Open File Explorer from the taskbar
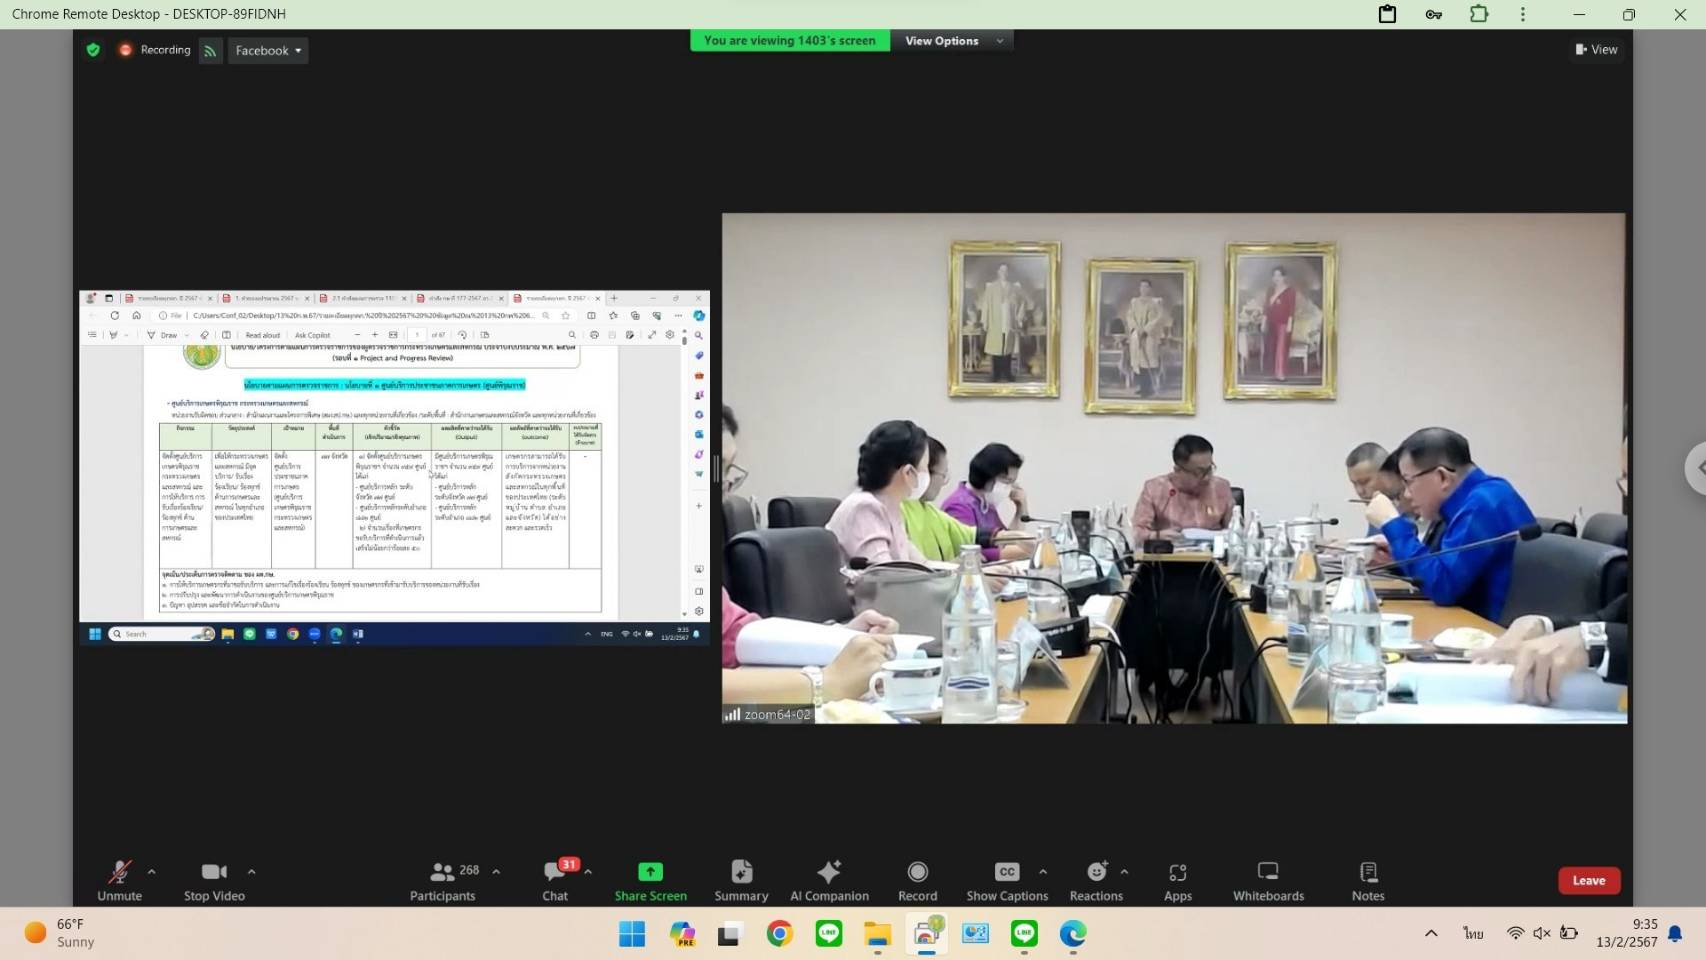 point(878,934)
